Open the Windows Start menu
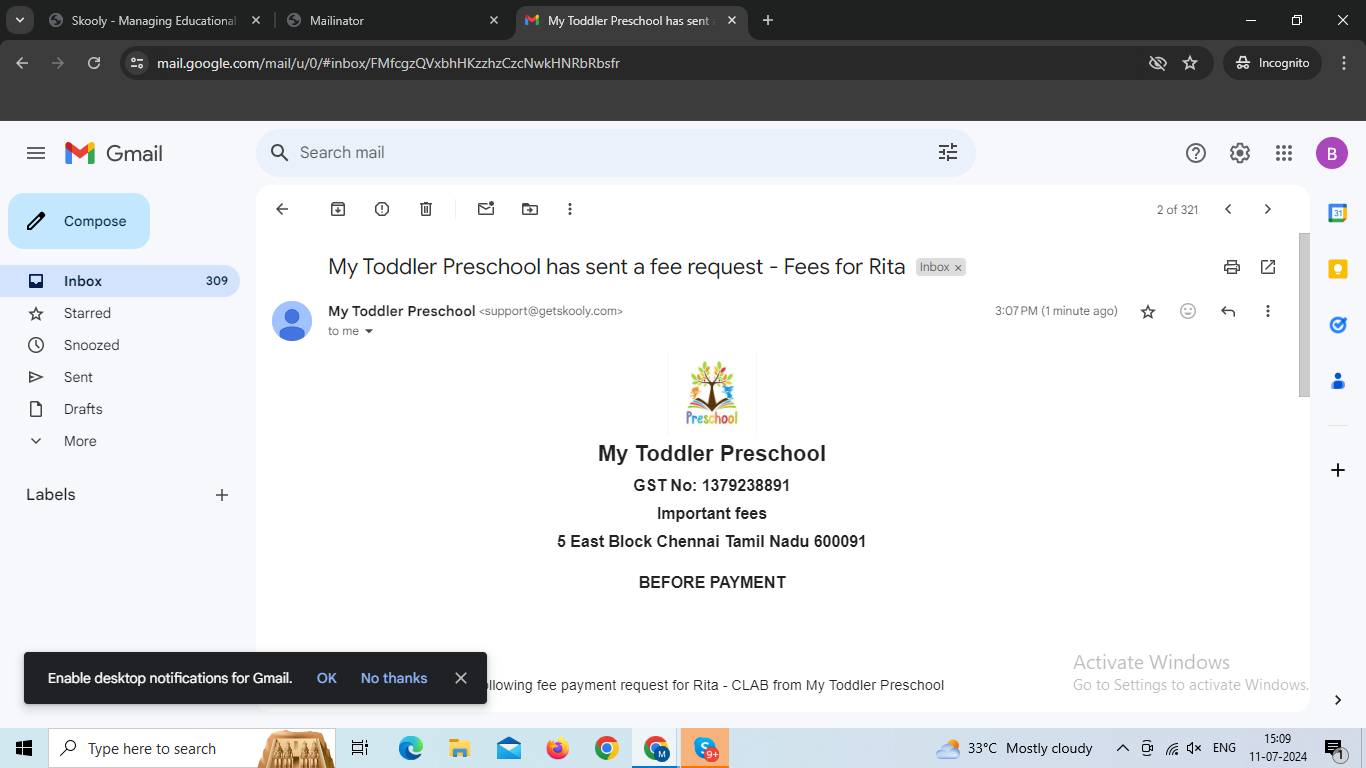This screenshot has width=1366, height=768. 24,748
